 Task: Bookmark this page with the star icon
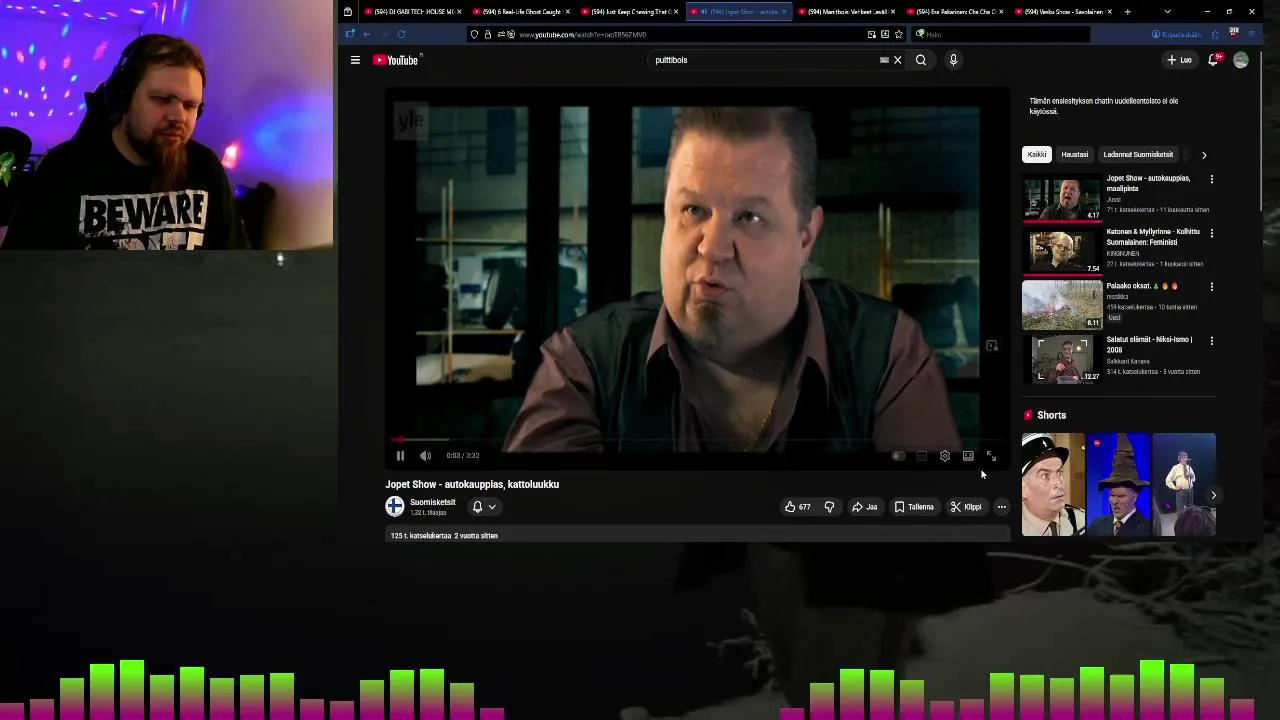(898, 34)
